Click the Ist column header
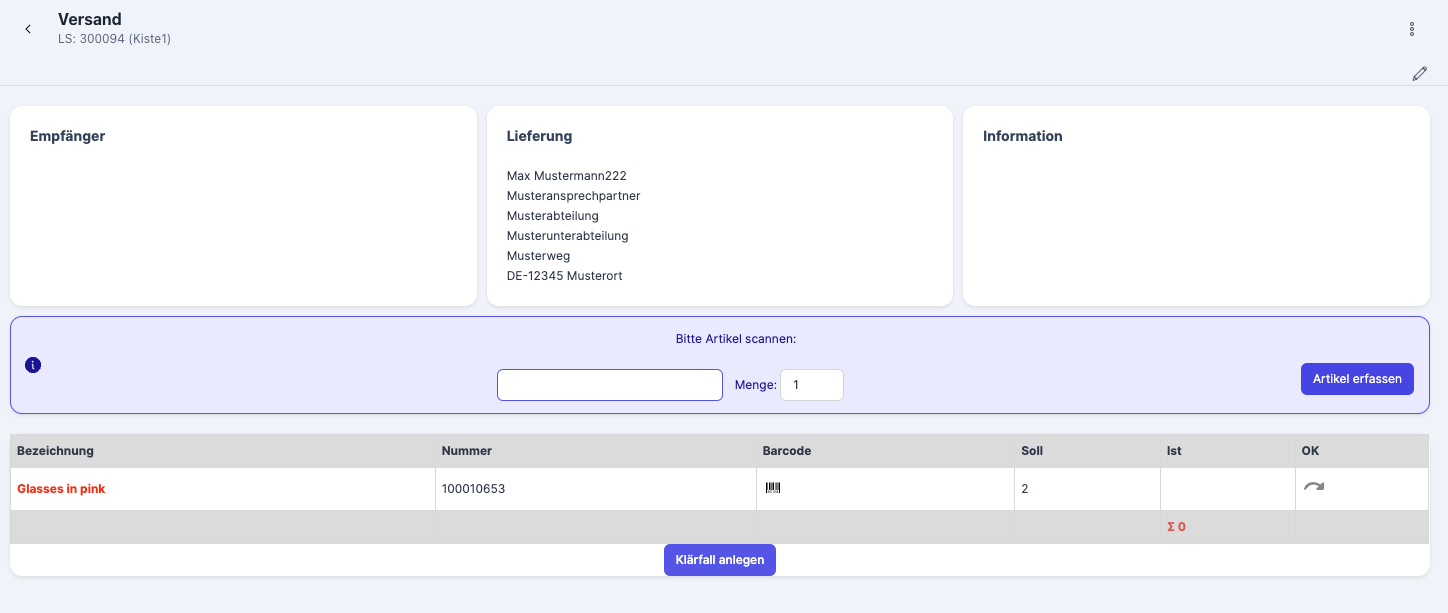 [x=1174, y=451]
